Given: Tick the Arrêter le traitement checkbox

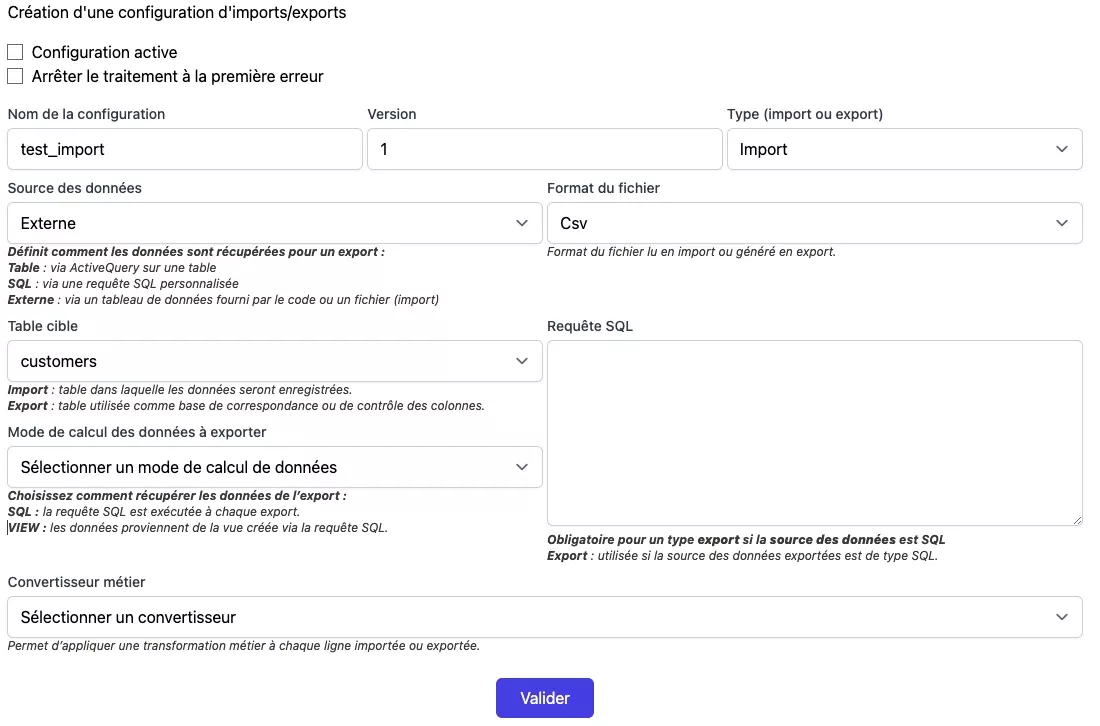Looking at the screenshot, I should [x=15, y=76].
